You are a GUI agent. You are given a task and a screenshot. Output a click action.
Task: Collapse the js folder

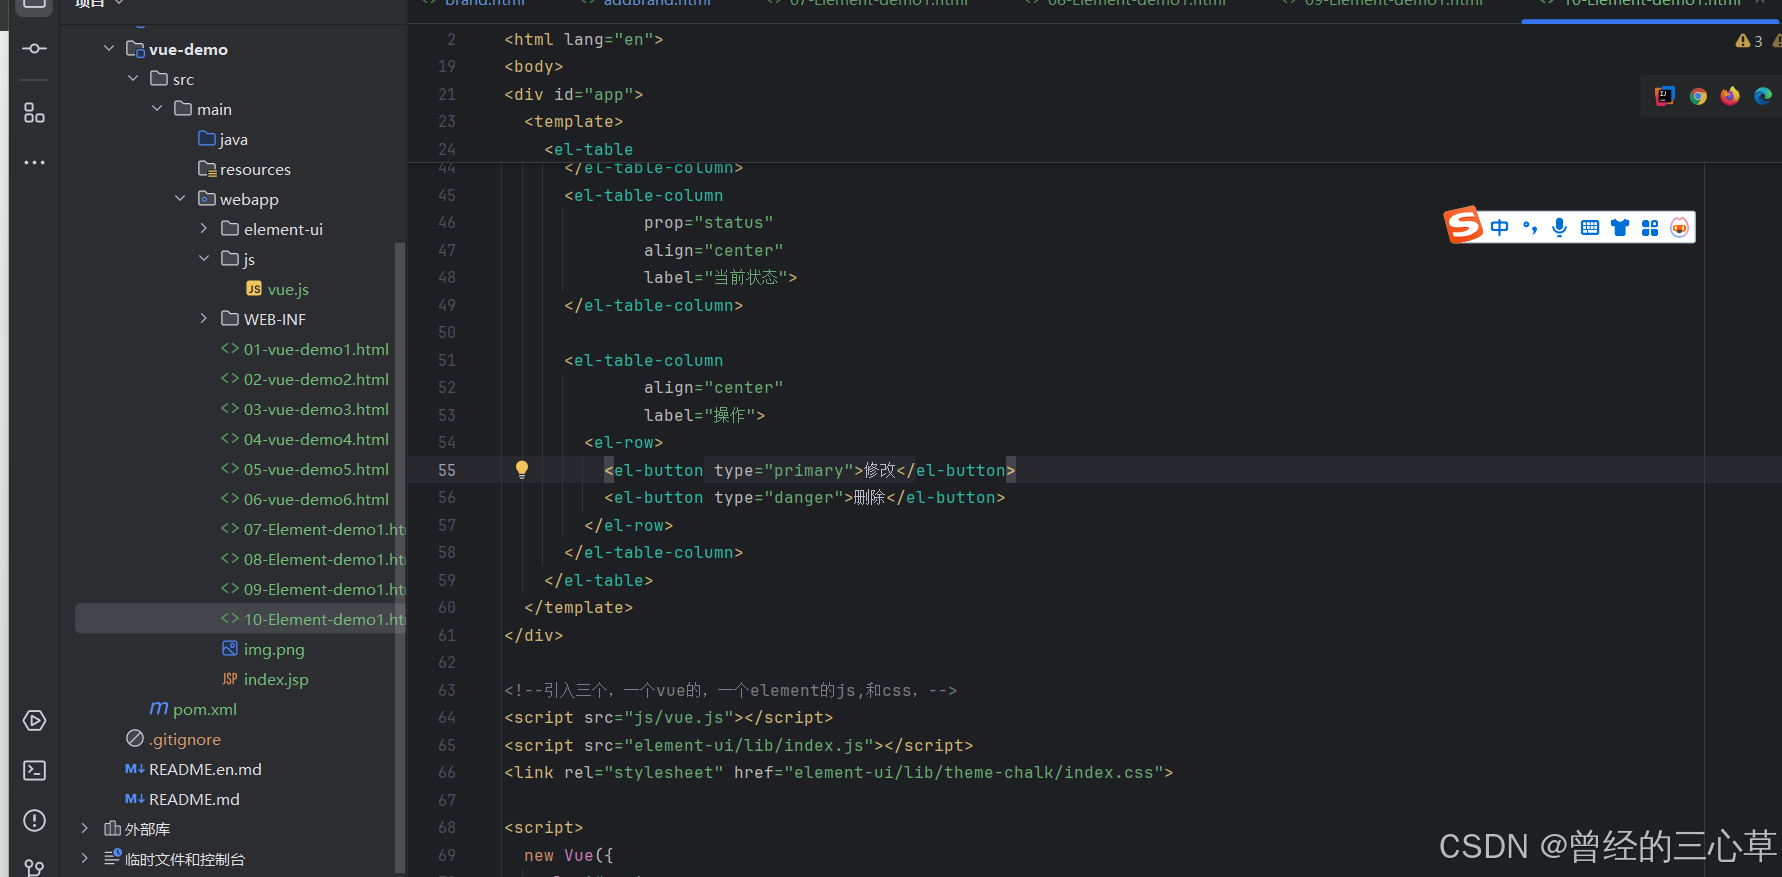tap(204, 258)
